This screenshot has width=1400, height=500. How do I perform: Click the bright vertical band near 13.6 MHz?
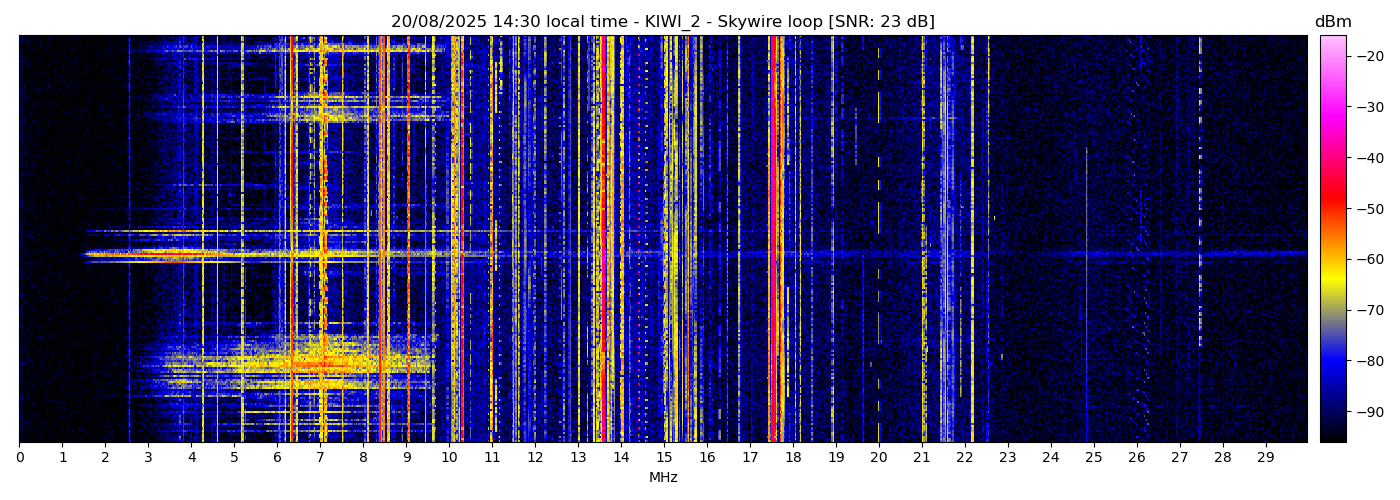tap(603, 240)
